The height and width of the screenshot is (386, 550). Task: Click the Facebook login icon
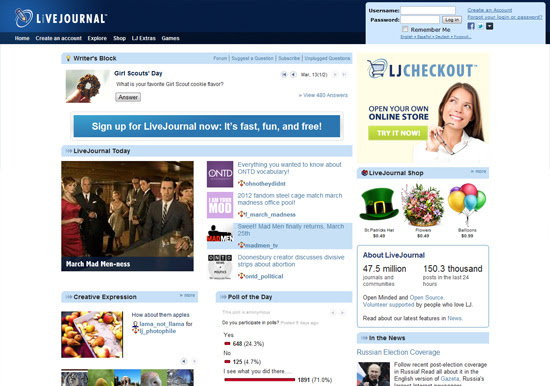point(471,26)
